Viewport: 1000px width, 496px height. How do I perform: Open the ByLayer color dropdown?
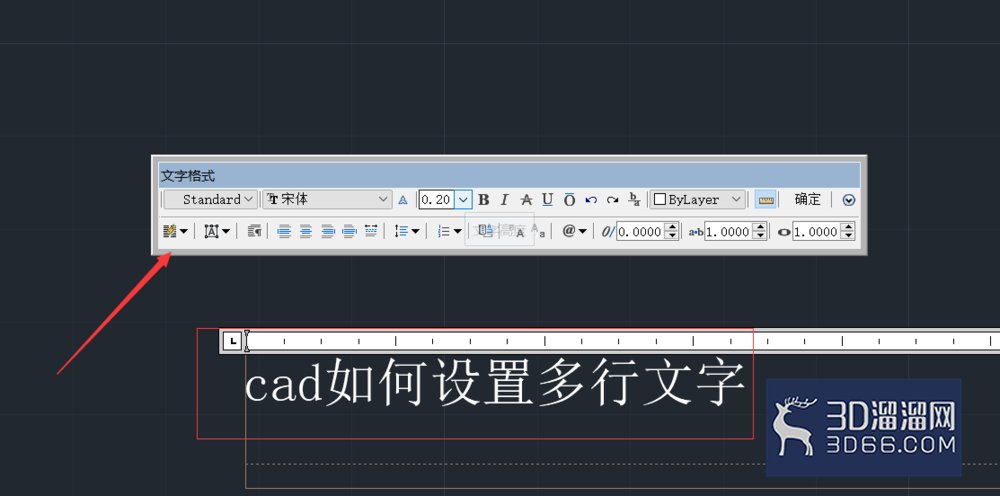point(698,200)
